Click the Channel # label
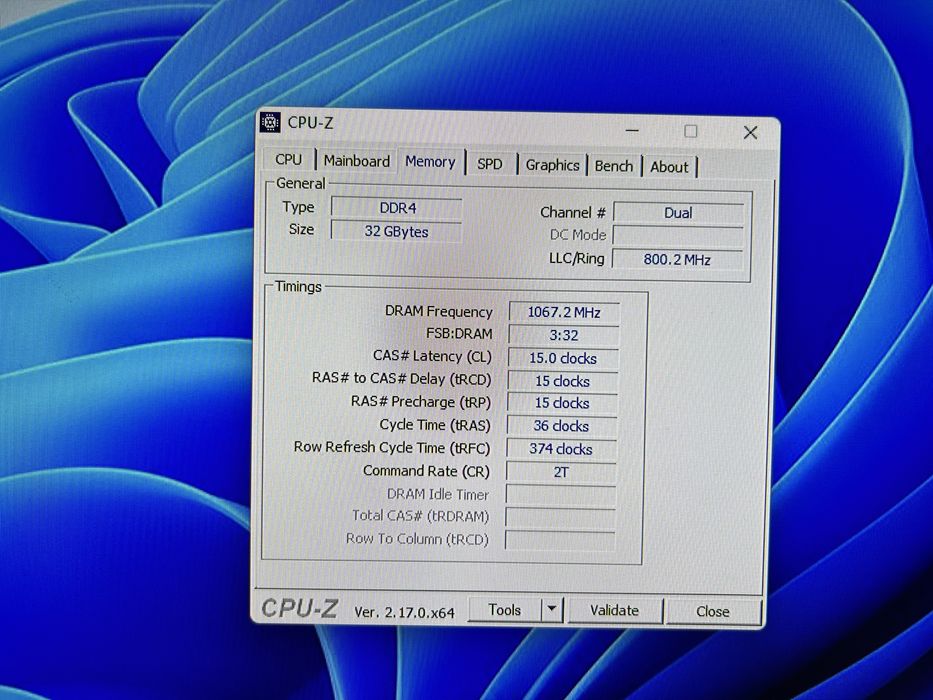This screenshot has height=700, width=933. (572, 212)
